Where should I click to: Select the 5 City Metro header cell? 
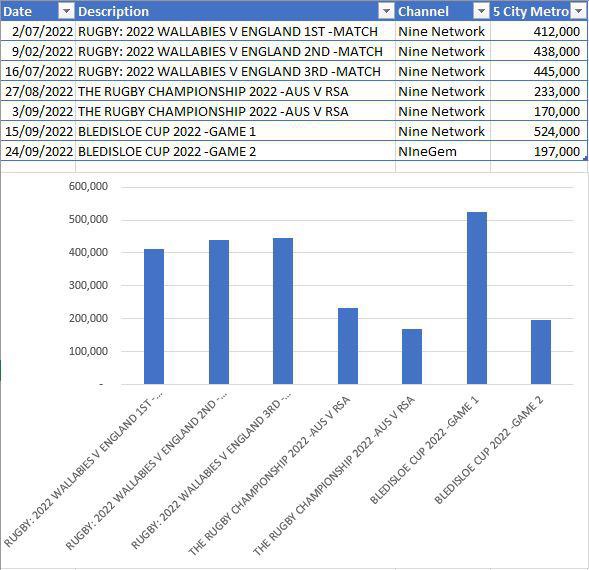[539, 11]
